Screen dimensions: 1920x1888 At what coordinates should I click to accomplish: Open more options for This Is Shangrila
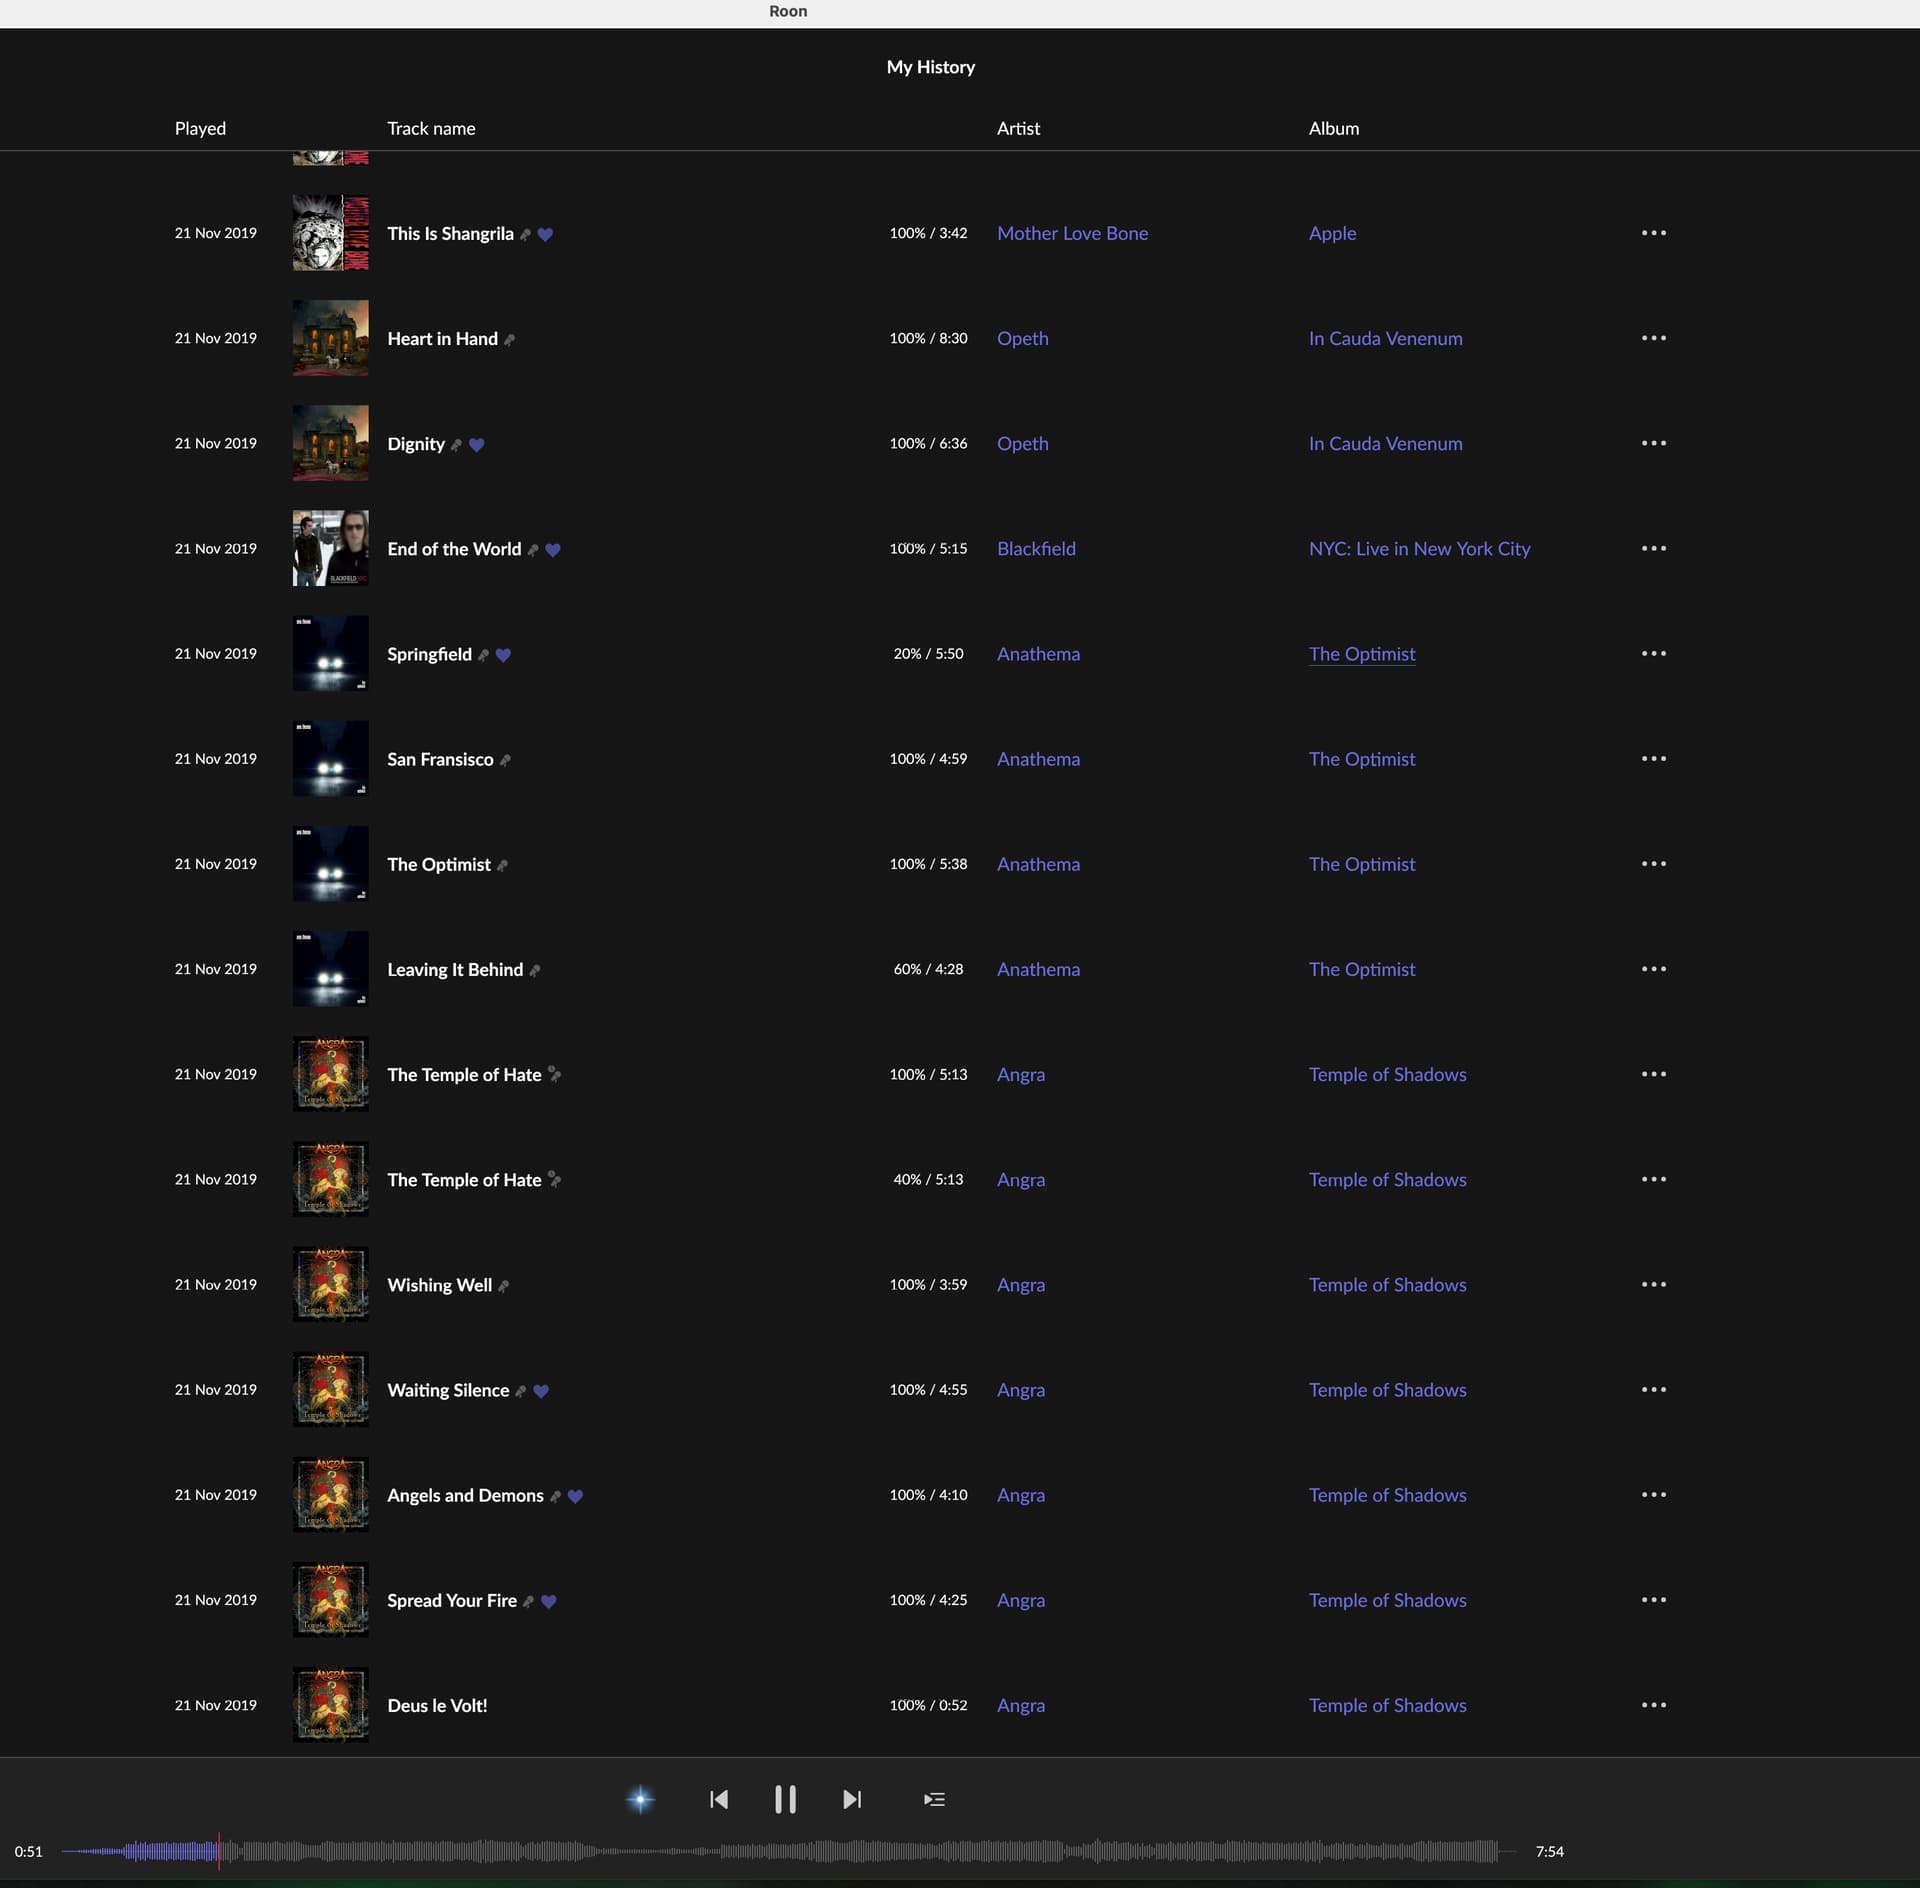click(1653, 233)
